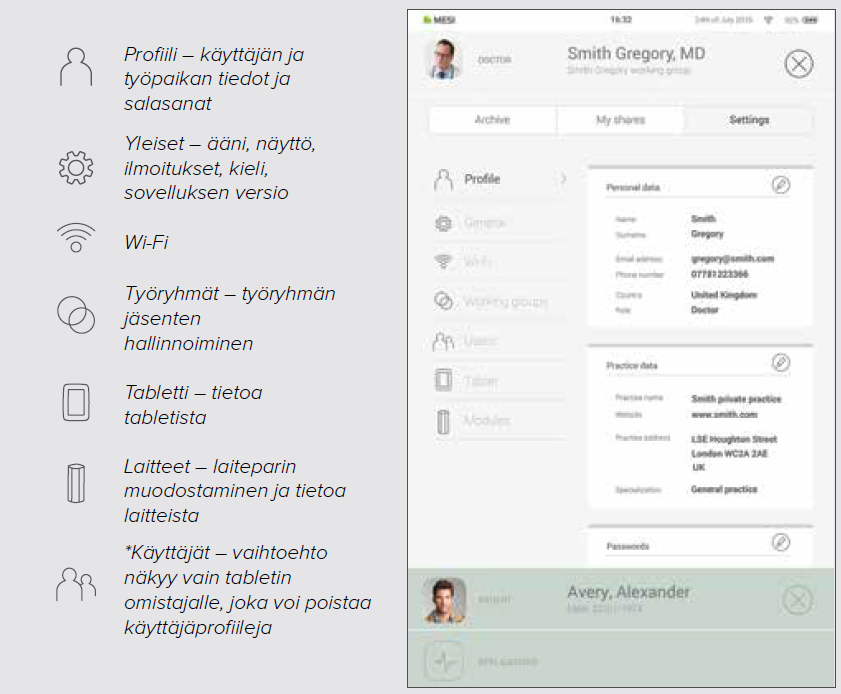Click the Wi-Fi legend text
This screenshot has width=841, height=694.
click(146, 242)
